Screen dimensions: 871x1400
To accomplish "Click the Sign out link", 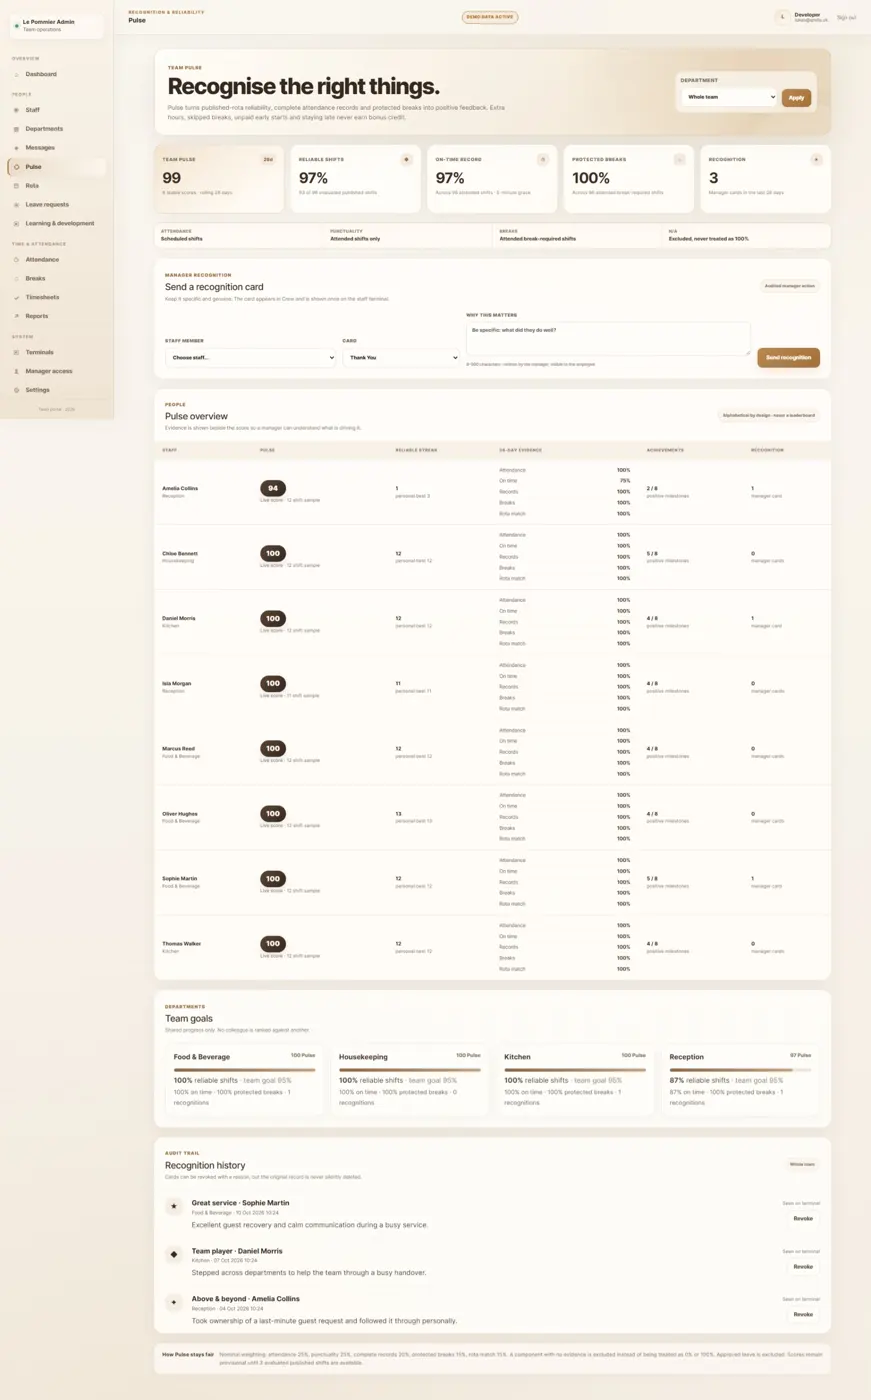I will [x=846, y=17].
